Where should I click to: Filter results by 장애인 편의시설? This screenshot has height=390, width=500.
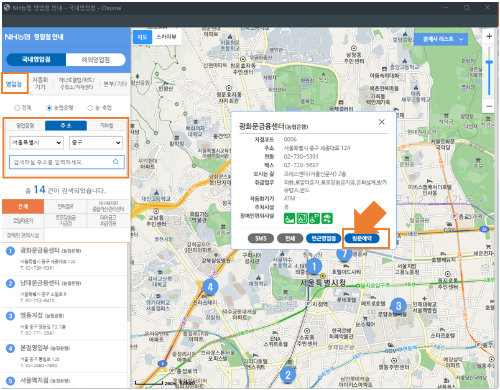pyautogui.click(x=23, y=235)
